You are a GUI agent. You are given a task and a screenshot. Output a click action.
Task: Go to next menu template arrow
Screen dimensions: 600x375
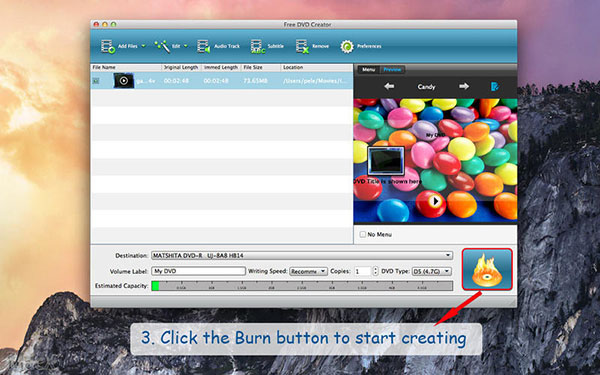464,86
